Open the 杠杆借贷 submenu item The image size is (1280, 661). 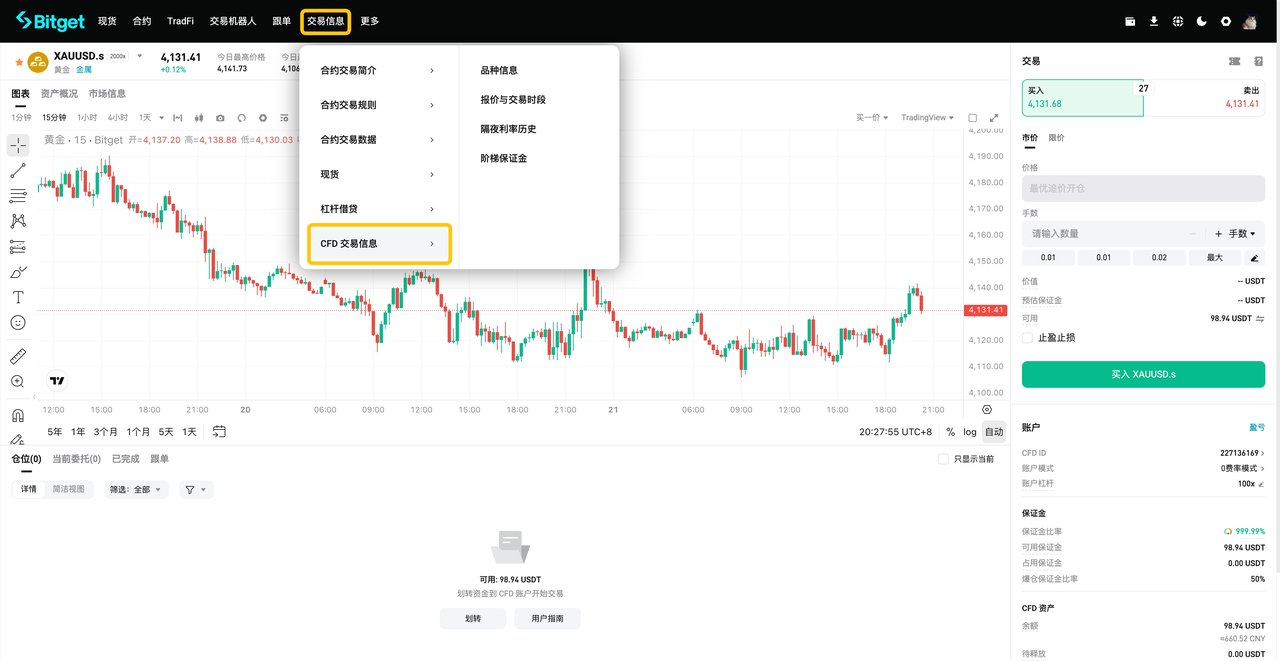point(378,209)
